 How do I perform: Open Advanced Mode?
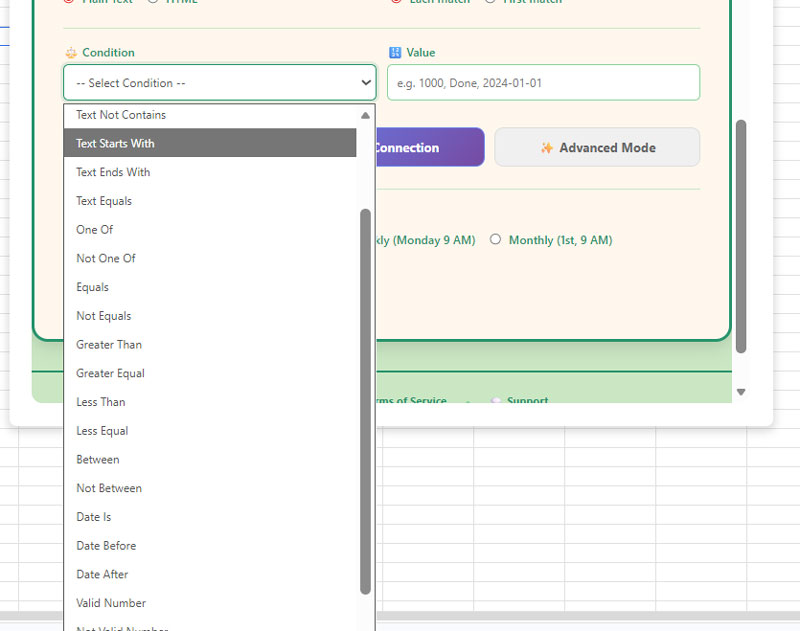597,147
